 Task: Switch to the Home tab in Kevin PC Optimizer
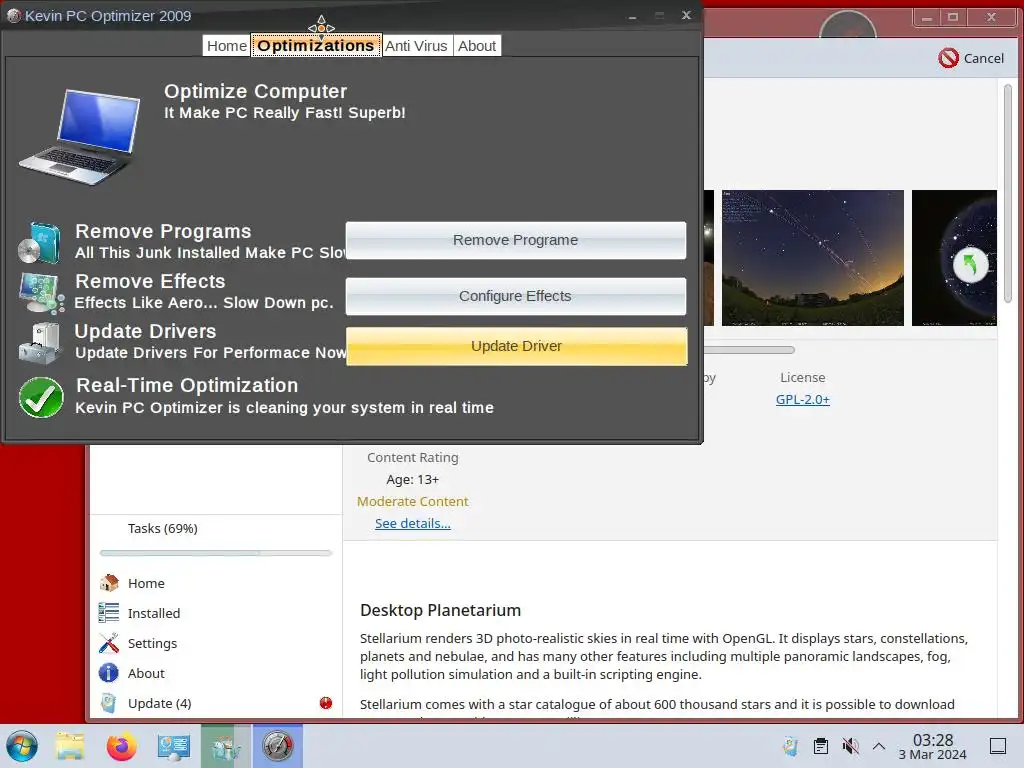pyautogui.click(x=227, y=46)
